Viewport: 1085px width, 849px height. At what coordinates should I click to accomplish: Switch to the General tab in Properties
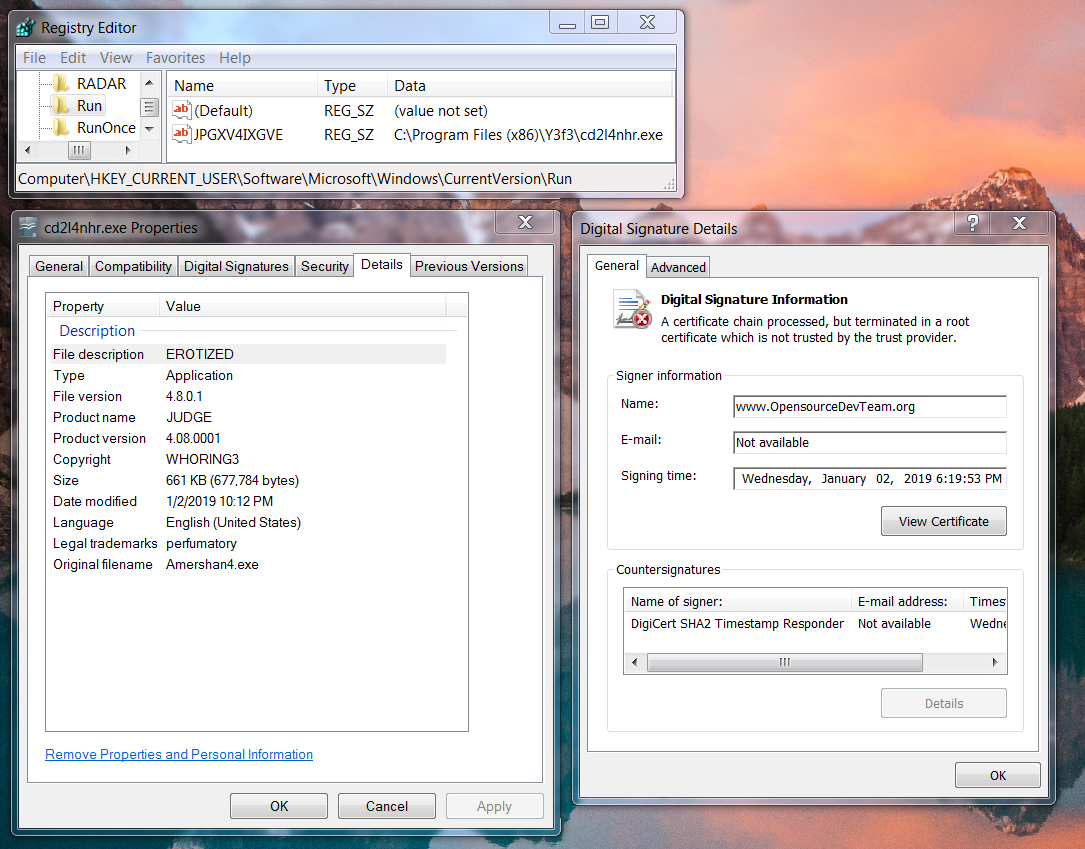[59, 266]
